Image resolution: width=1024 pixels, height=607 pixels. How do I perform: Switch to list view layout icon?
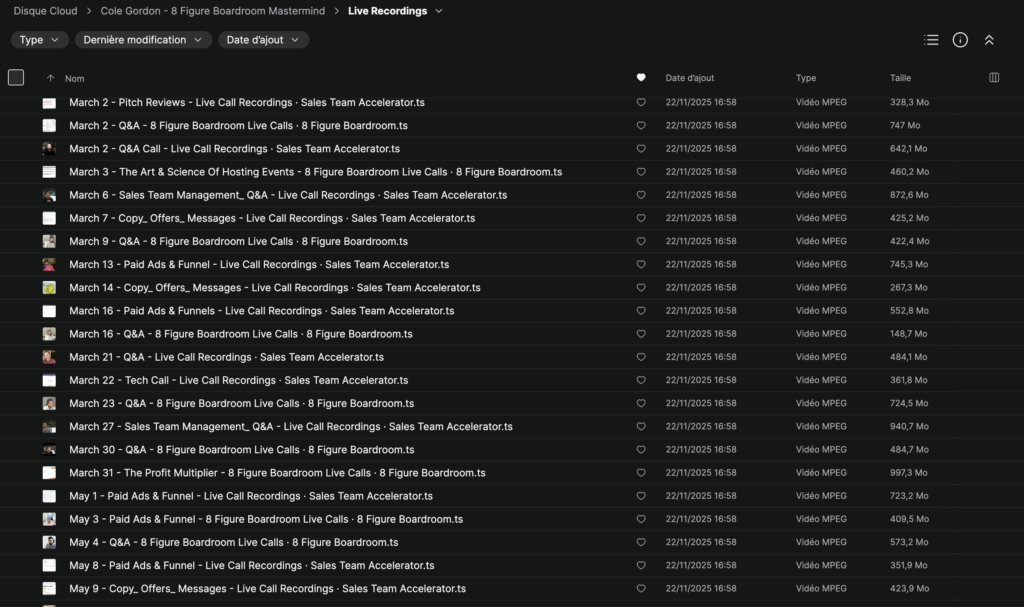tap(931, 40)
